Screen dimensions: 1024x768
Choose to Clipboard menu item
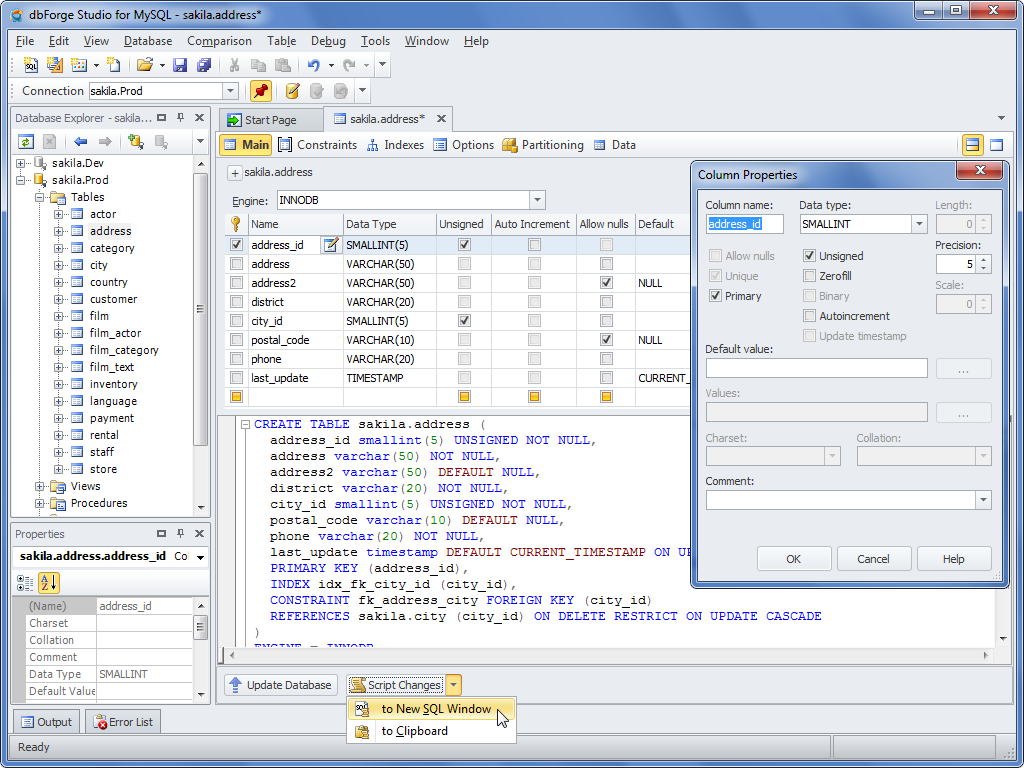tap(431, 731)
